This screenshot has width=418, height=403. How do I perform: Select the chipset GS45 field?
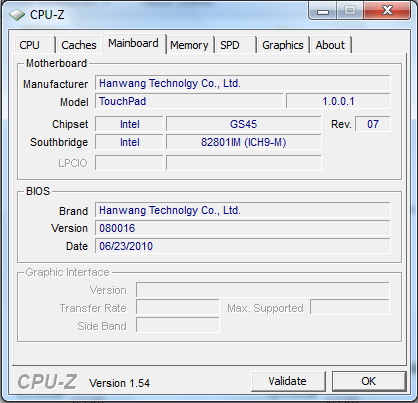pyautogui.click(x=244, y=124)
